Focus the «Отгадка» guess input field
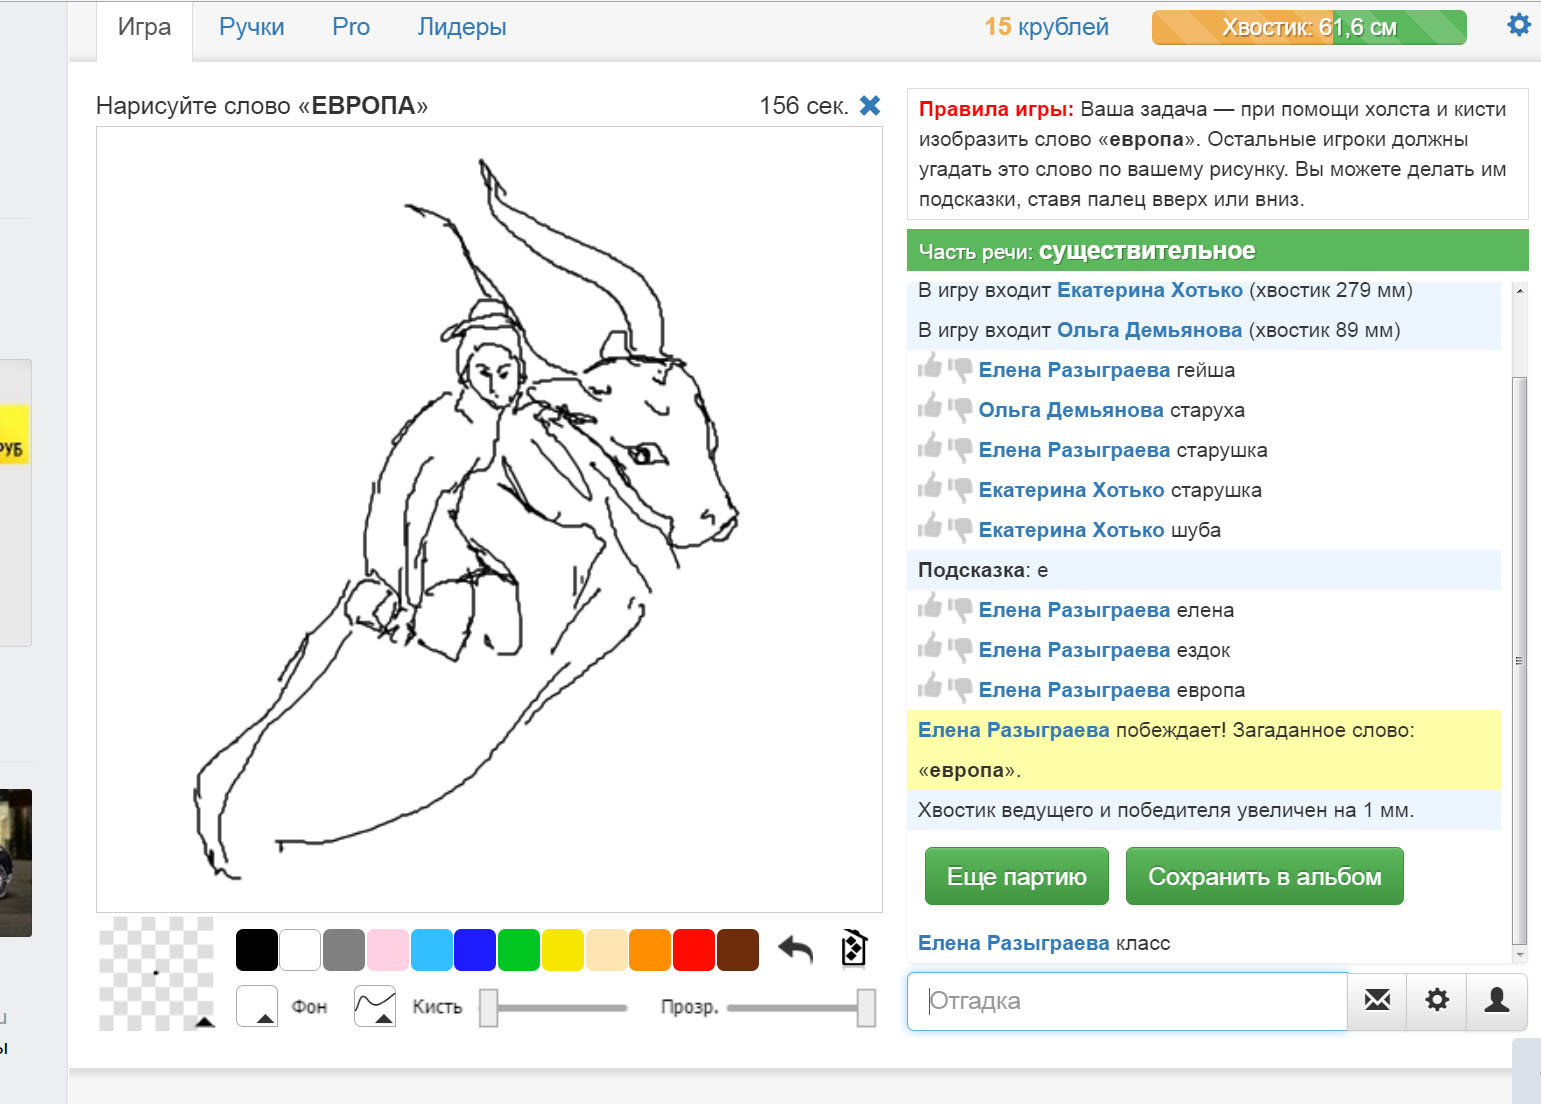The image size is (1541, 1104). click(1127, 1001)
